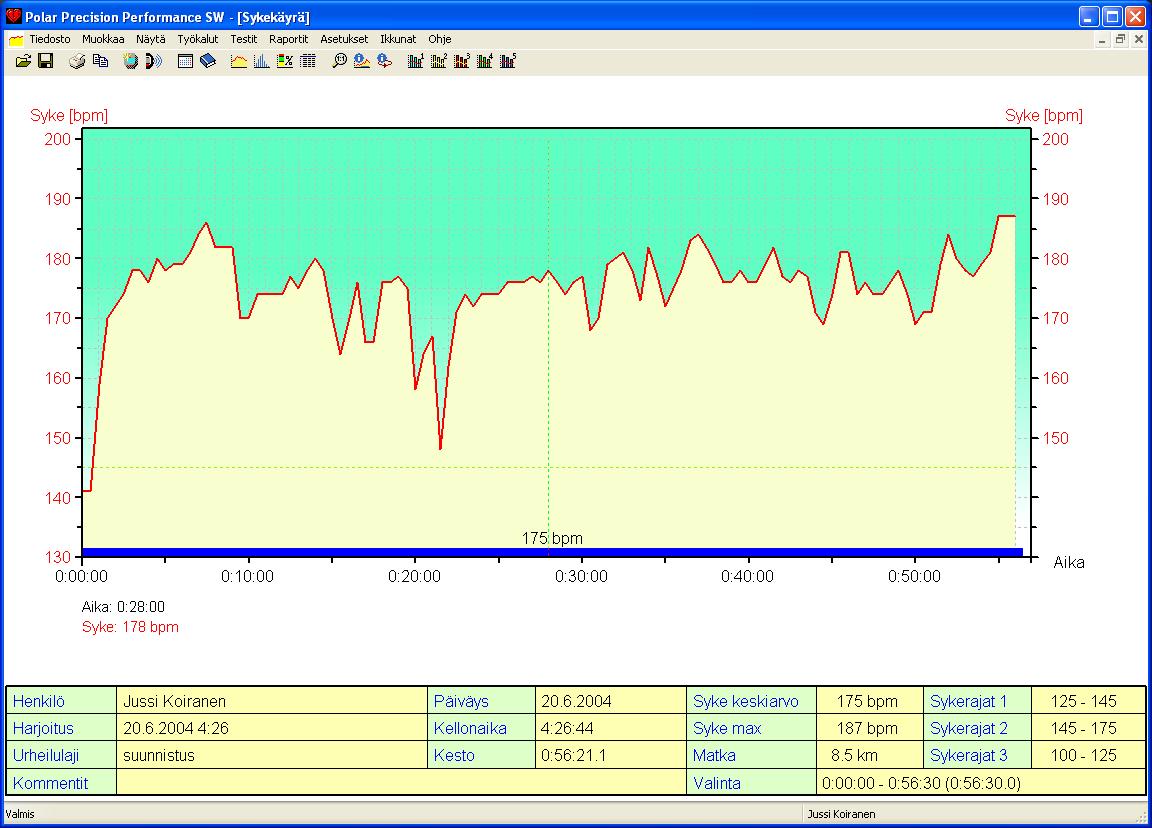Image resolution: width=1152 pixels, height=828 pixels.
Task: Open the Työkalut menu
Action: coord(197,39)
